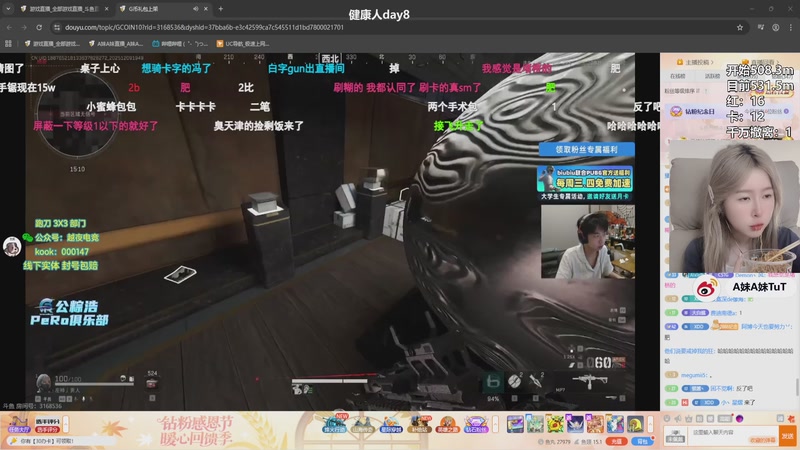The width and height of the screenshot is (800, 450).
Task: Switch to the 在线榜 tab
Action: tap(678, 76)
